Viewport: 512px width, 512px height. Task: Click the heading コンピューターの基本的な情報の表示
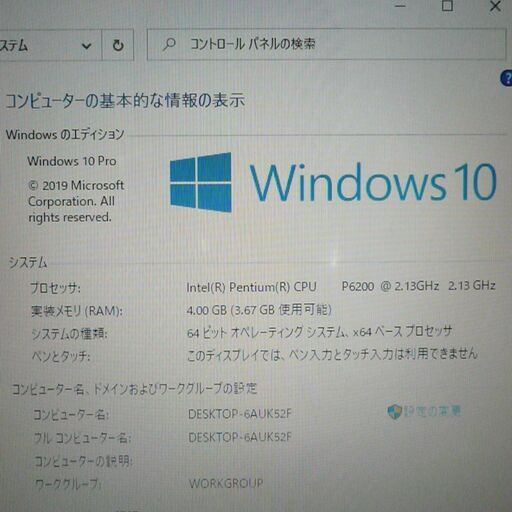point(125,101)
